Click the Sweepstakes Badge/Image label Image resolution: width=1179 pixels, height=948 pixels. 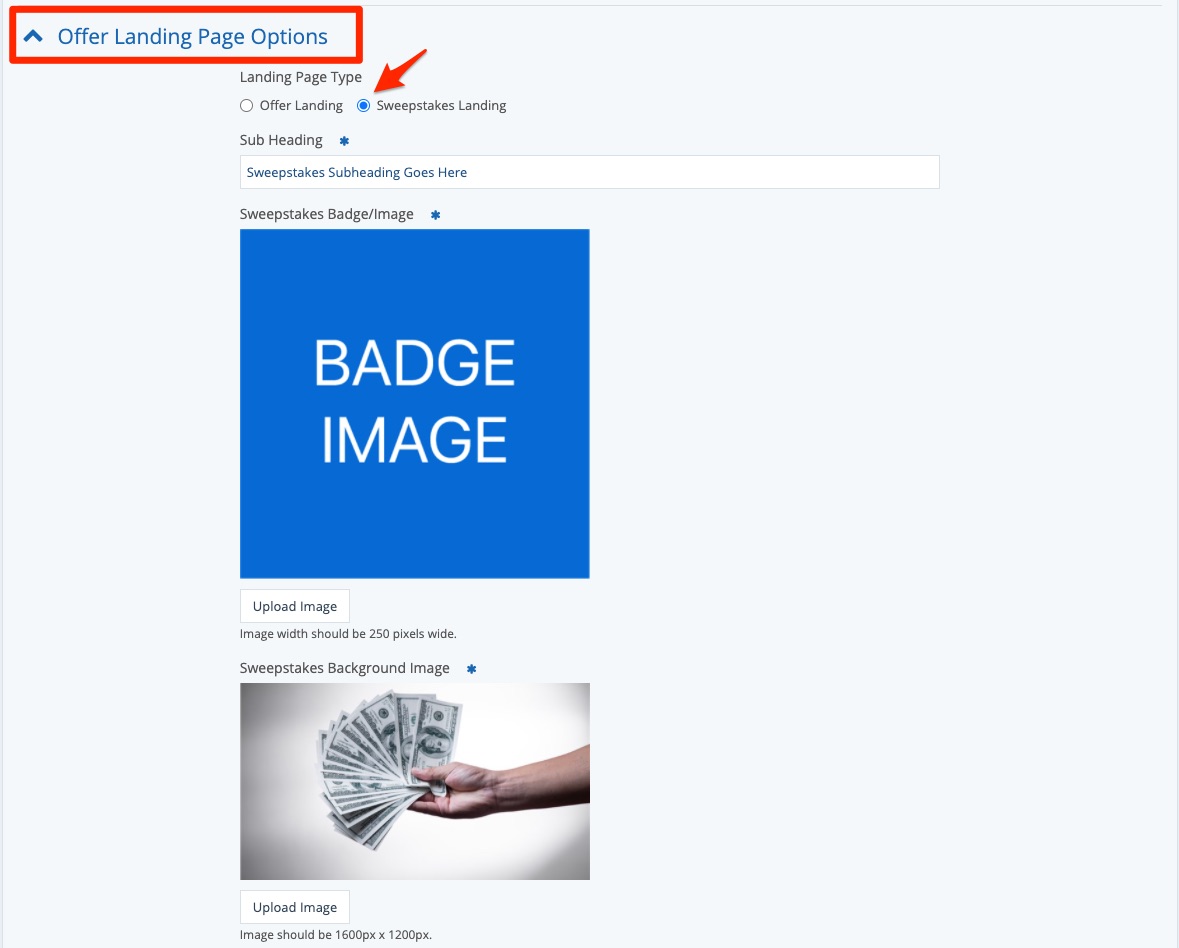pyautogui.click(x=326, y=214)
